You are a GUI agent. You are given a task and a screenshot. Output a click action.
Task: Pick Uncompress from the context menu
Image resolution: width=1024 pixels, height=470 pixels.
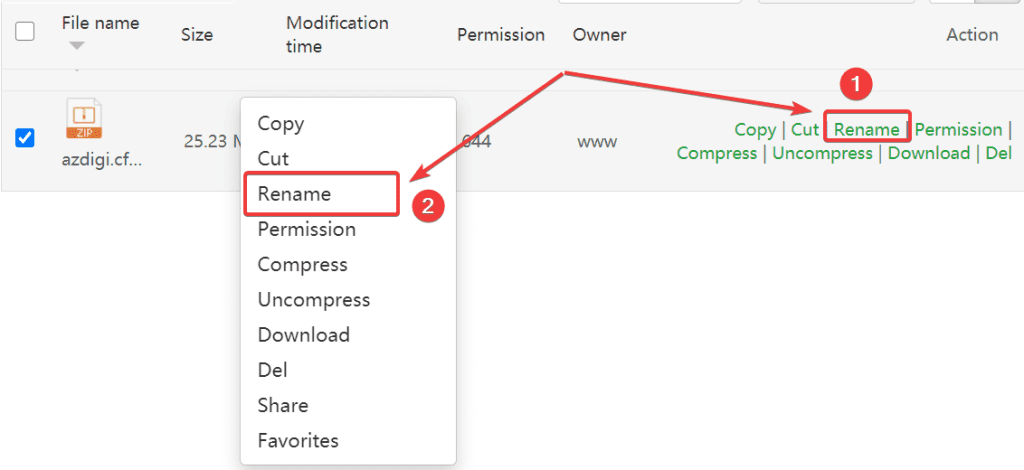coord(313,299)
